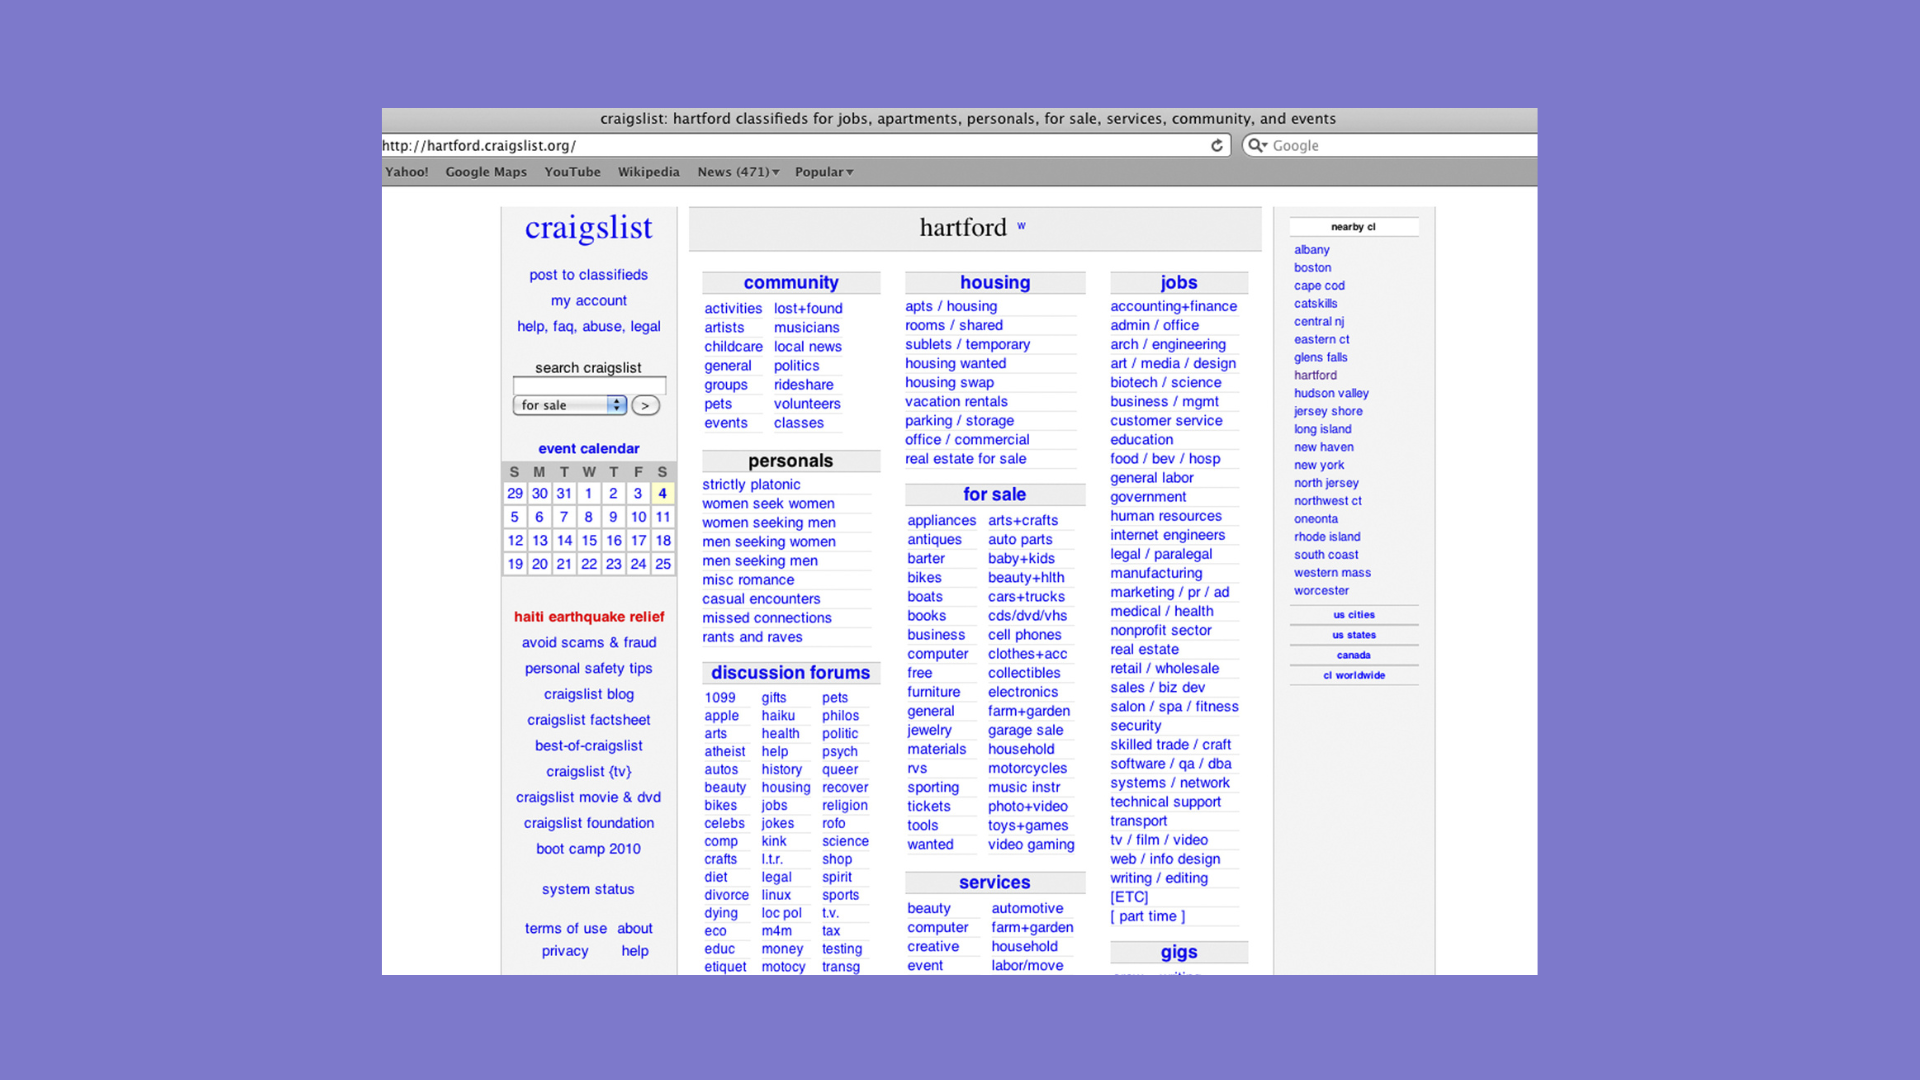Viewport: 1920px width, 1080px height.
Task: Open the 'haiti earthquake relief' link
Action: pyautogui.click(x=588, y=617)
